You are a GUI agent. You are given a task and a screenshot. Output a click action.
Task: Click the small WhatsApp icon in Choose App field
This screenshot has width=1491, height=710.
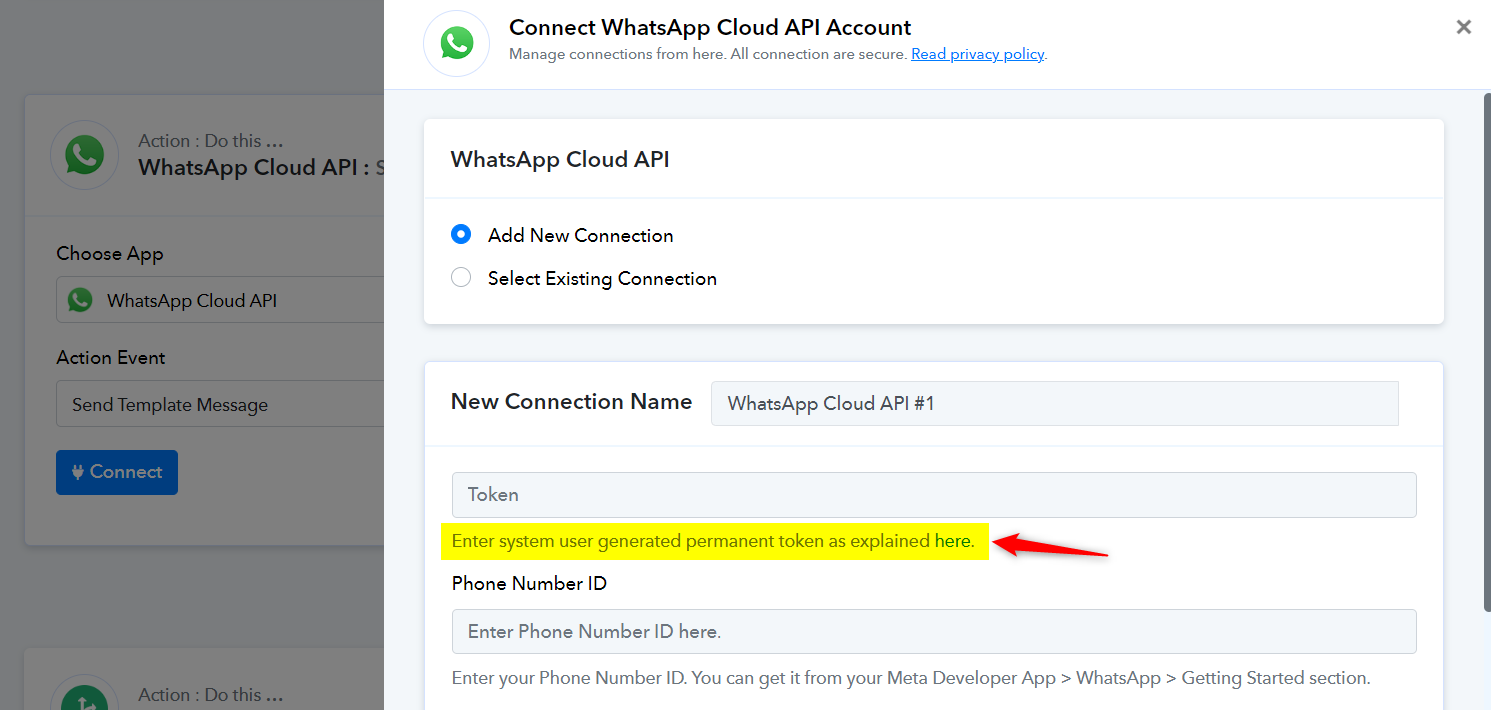pos(80,300)
